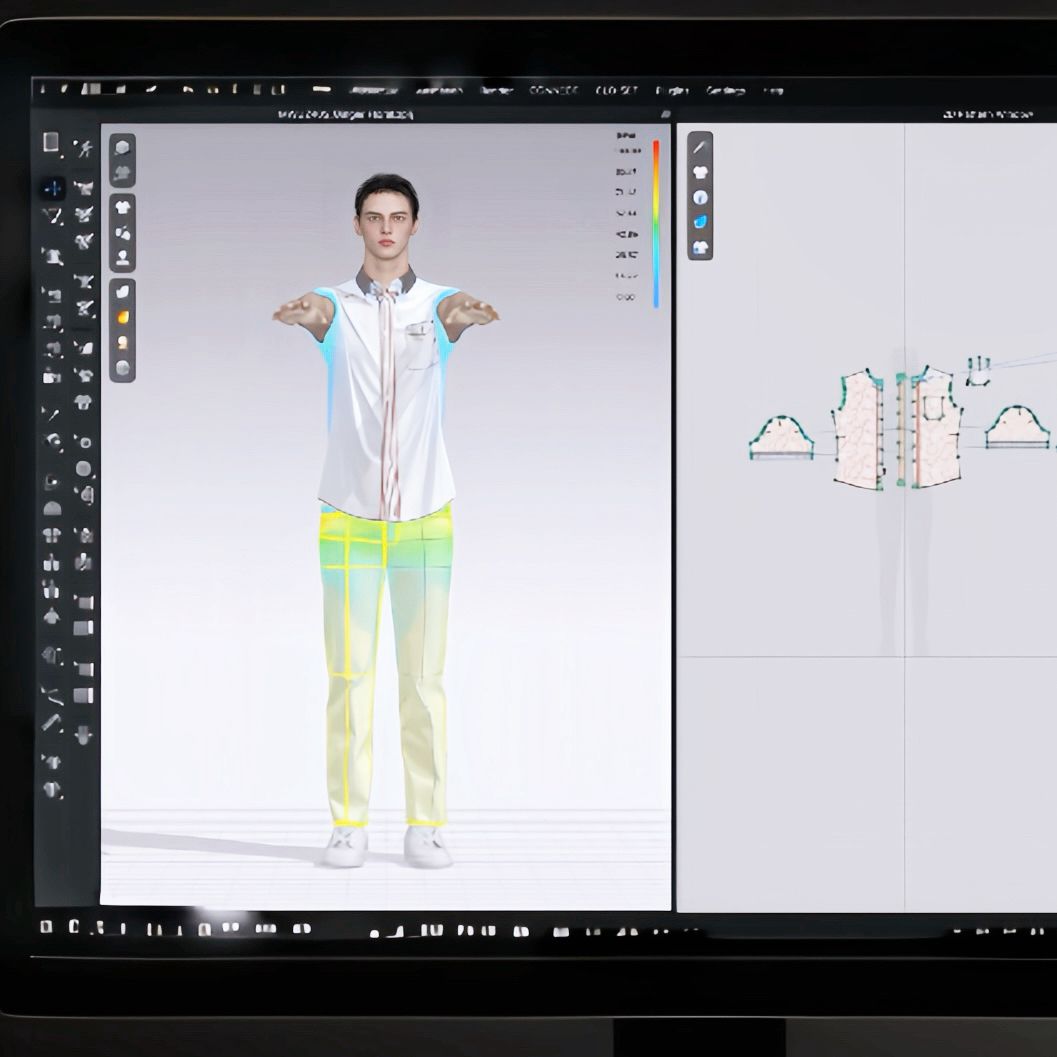
Task: Select the diagonal ruler tool in left toolbar
Action: tap(51, 723)
